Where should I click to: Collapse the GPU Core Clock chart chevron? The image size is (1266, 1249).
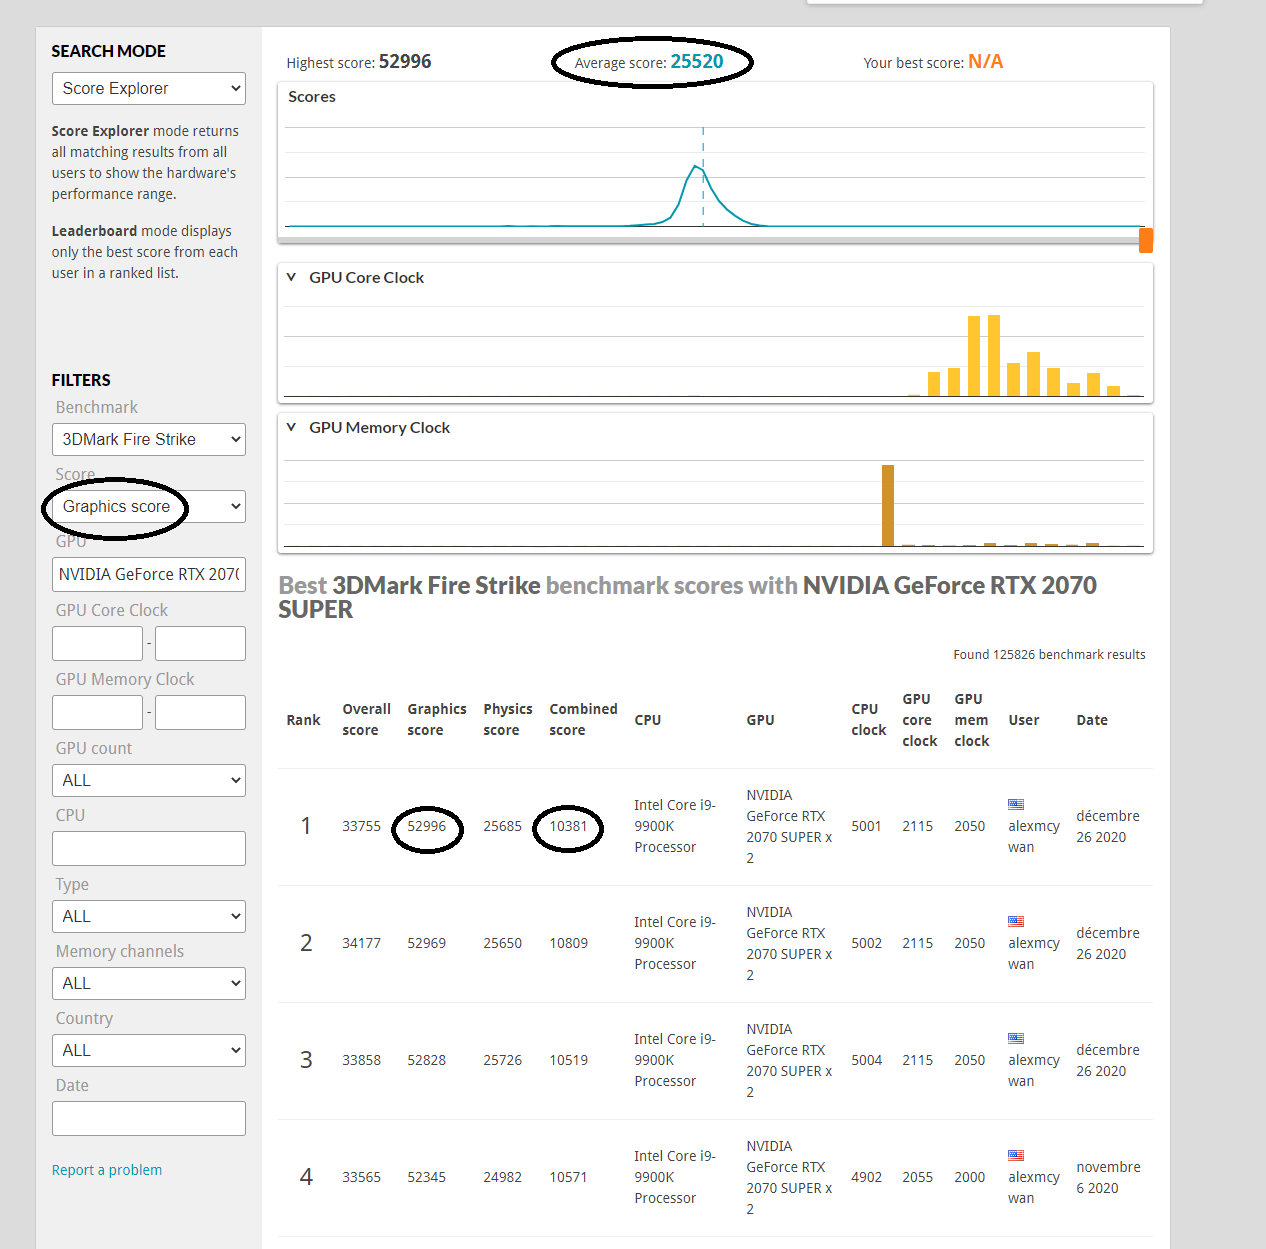pyautogui.click(x=291, y=277)
